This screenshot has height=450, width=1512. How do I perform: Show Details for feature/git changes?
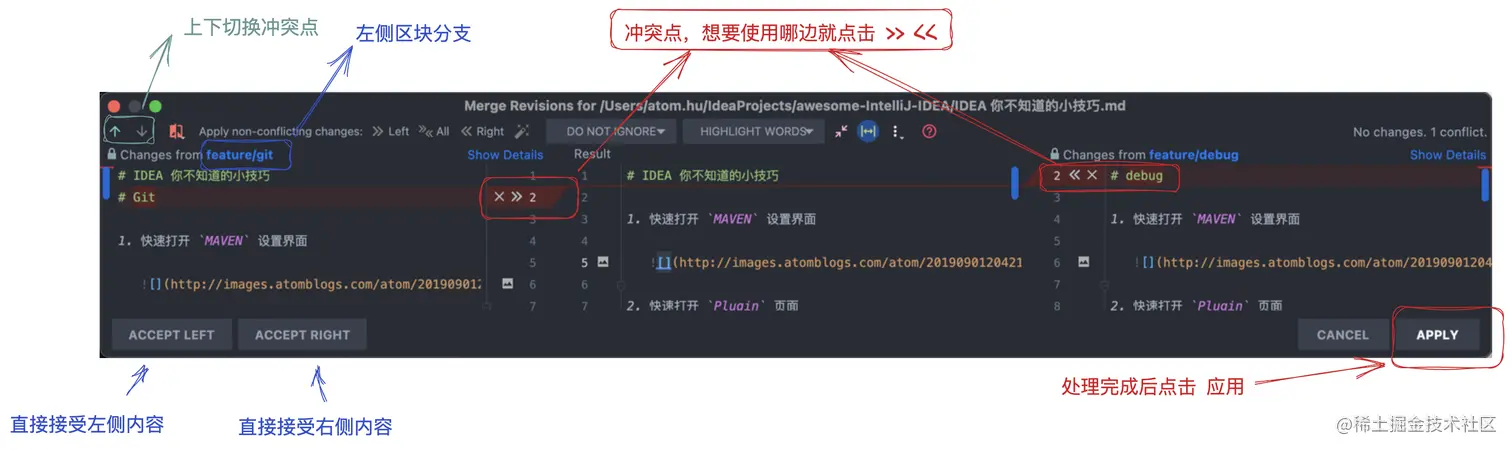tap(505, 155)
